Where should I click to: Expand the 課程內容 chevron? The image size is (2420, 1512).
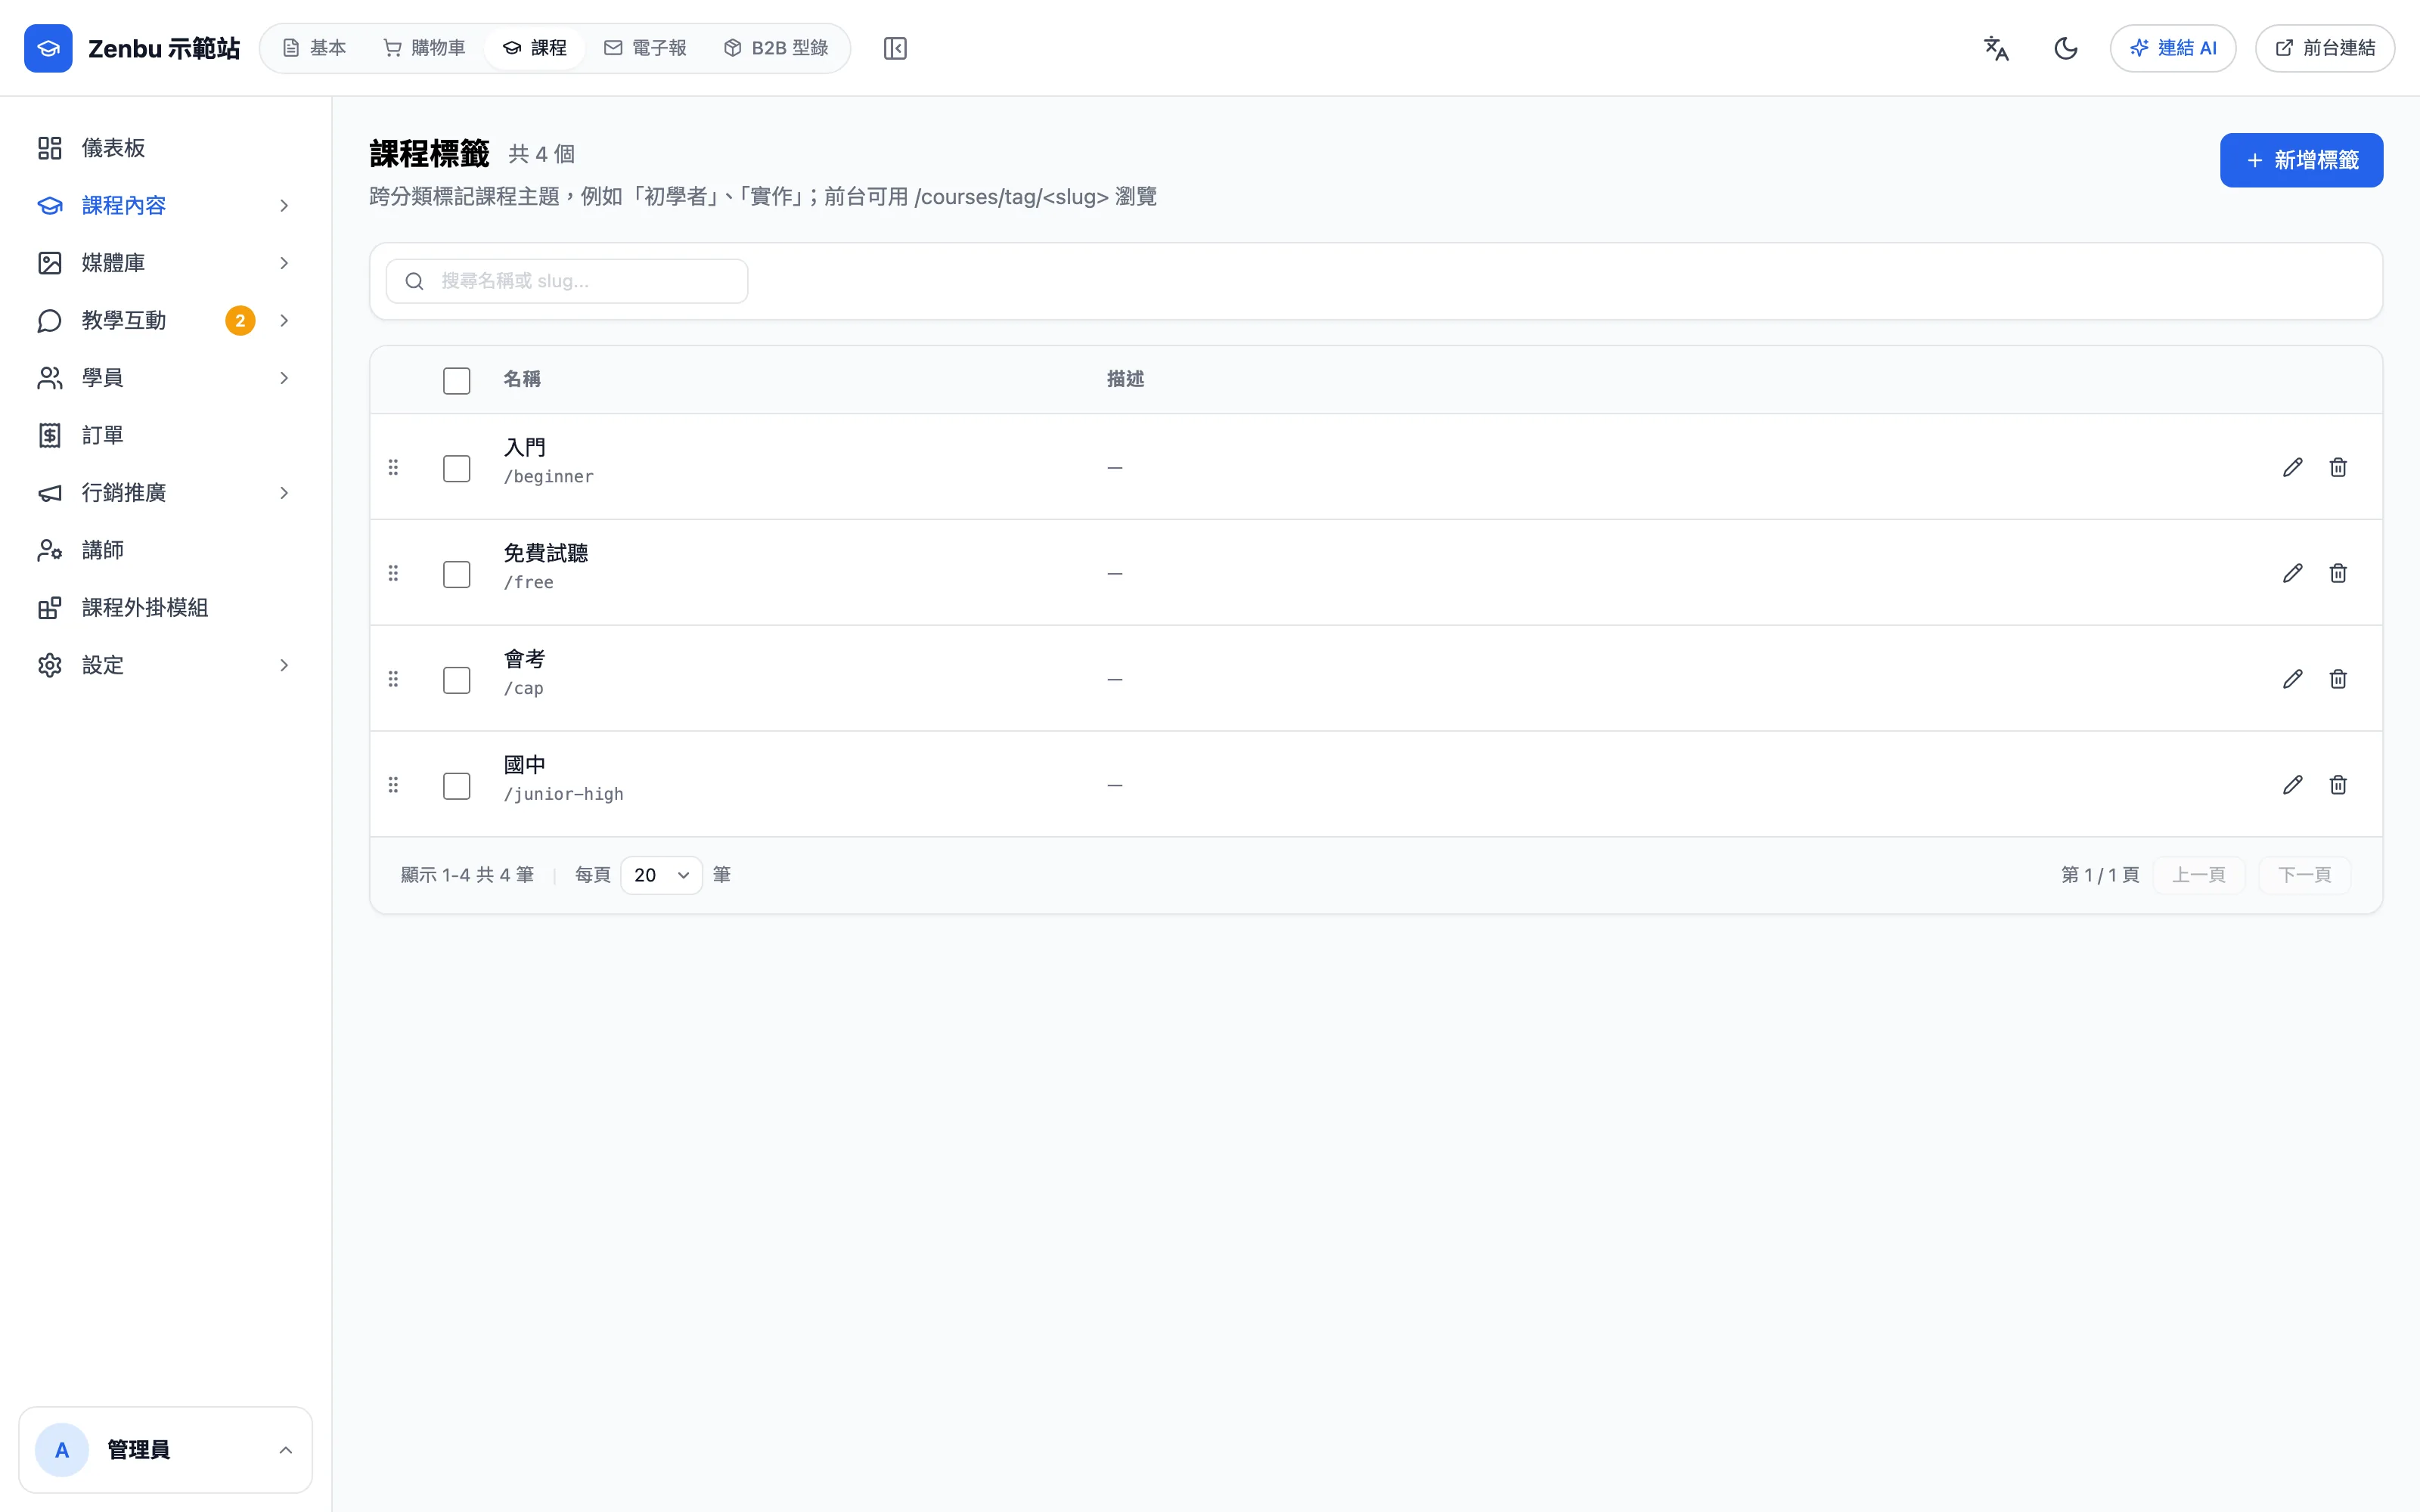pyautogui.click(x=284, y=206)
